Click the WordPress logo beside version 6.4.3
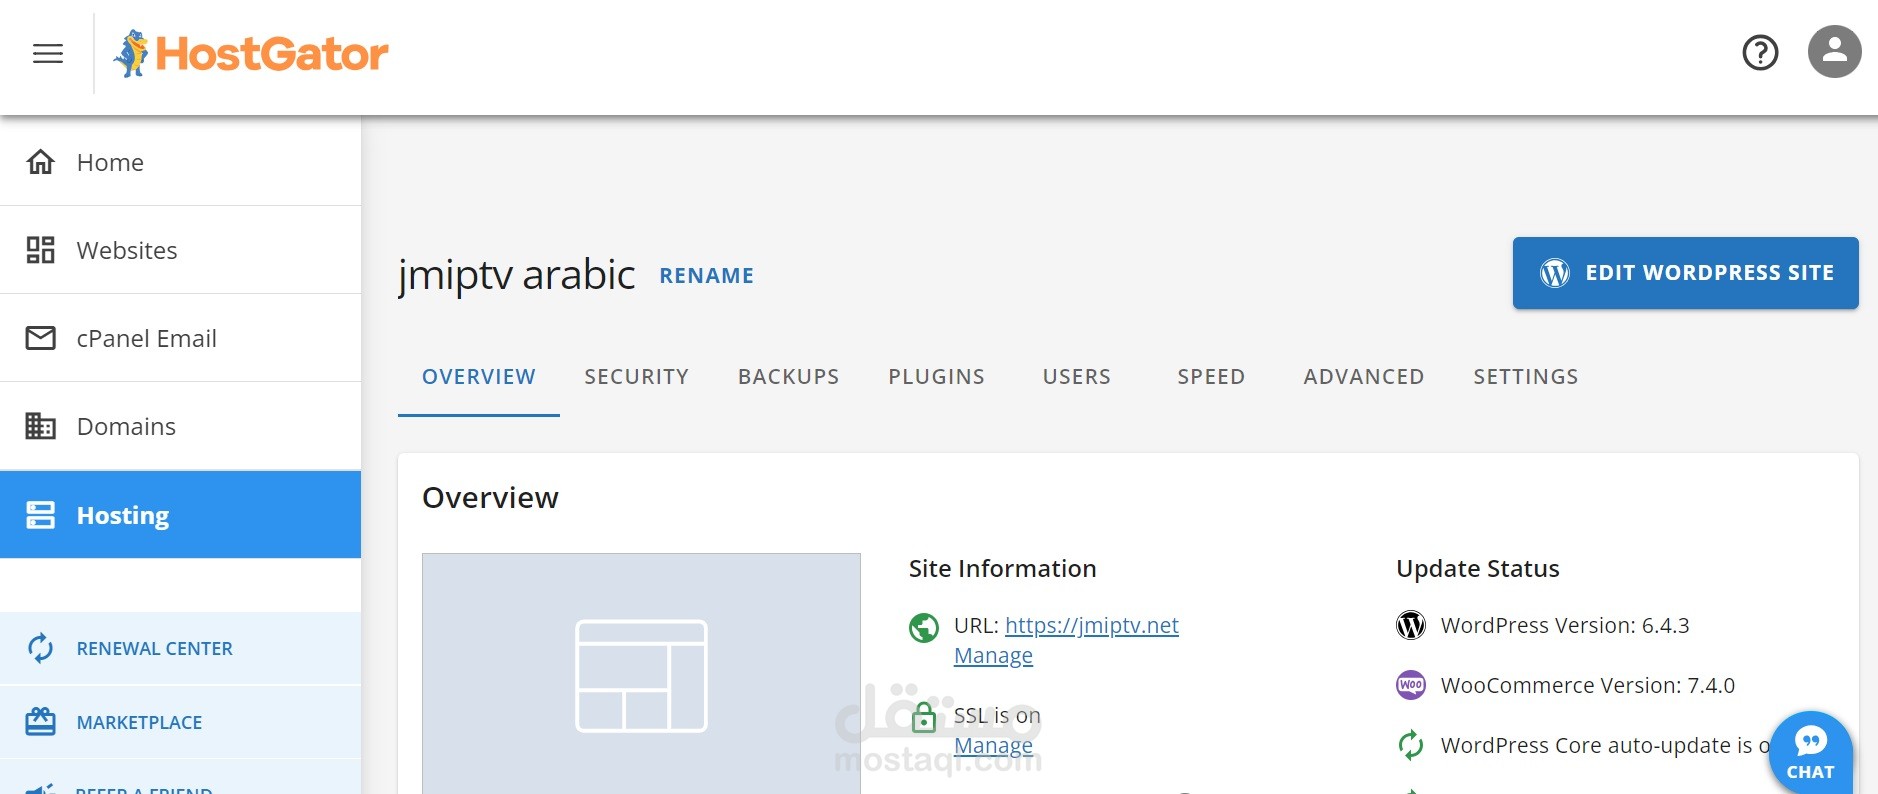The image size is (1878, 794). 1410,625
